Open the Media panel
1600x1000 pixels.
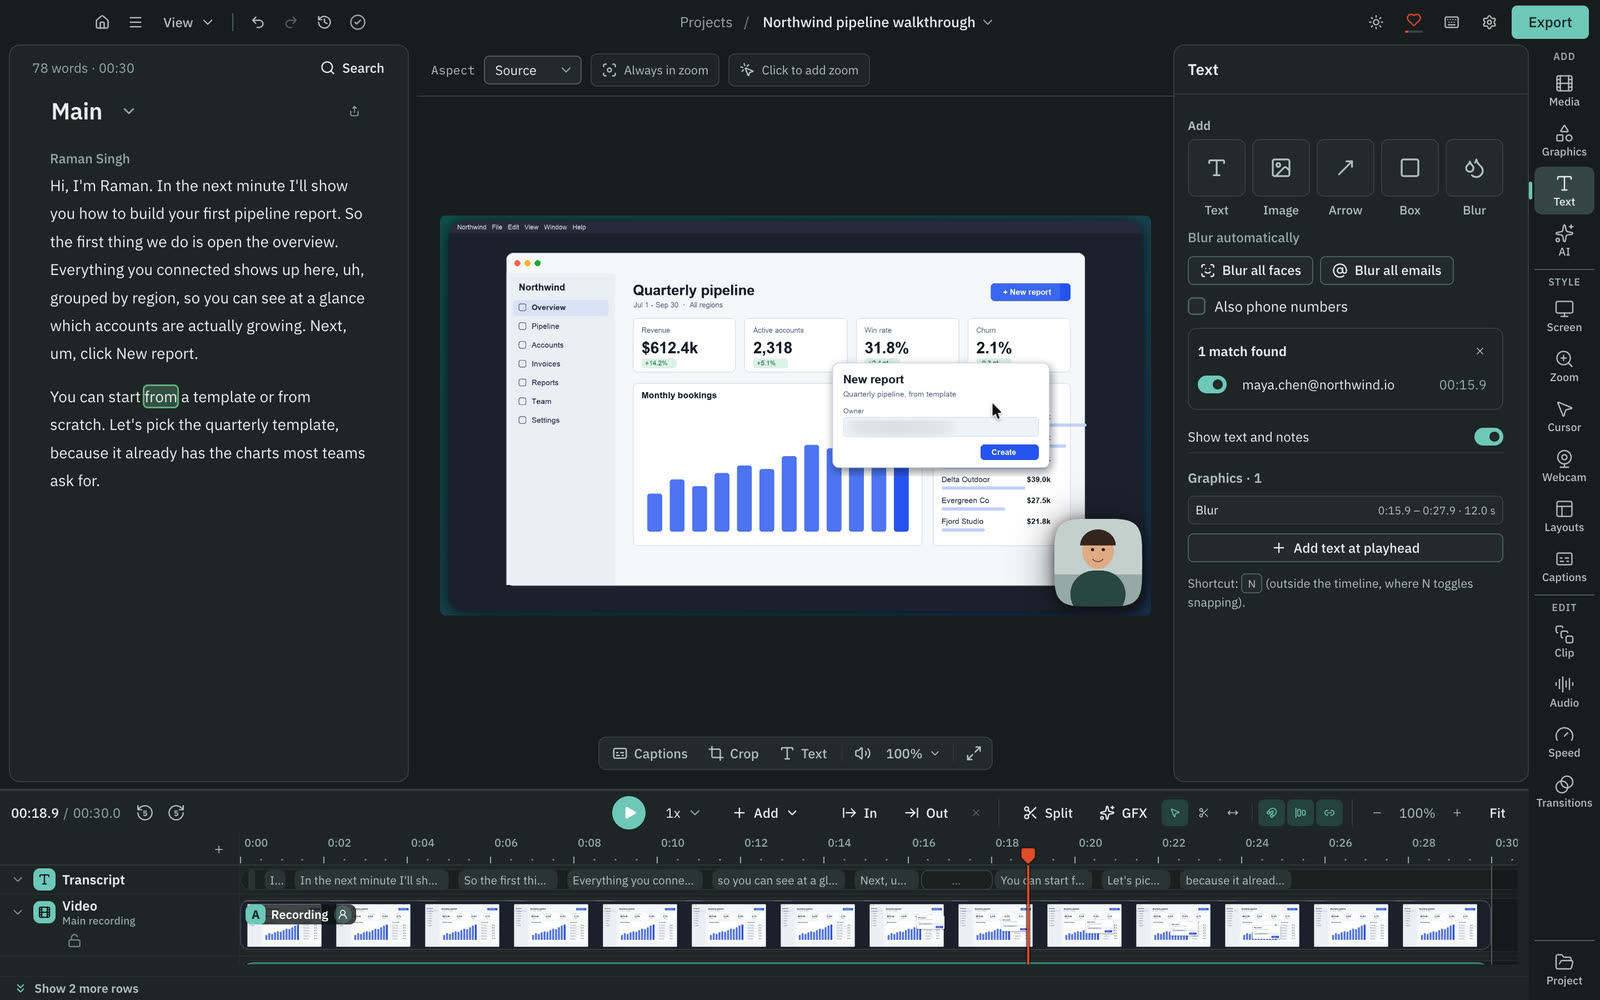tap(1564, 90)
